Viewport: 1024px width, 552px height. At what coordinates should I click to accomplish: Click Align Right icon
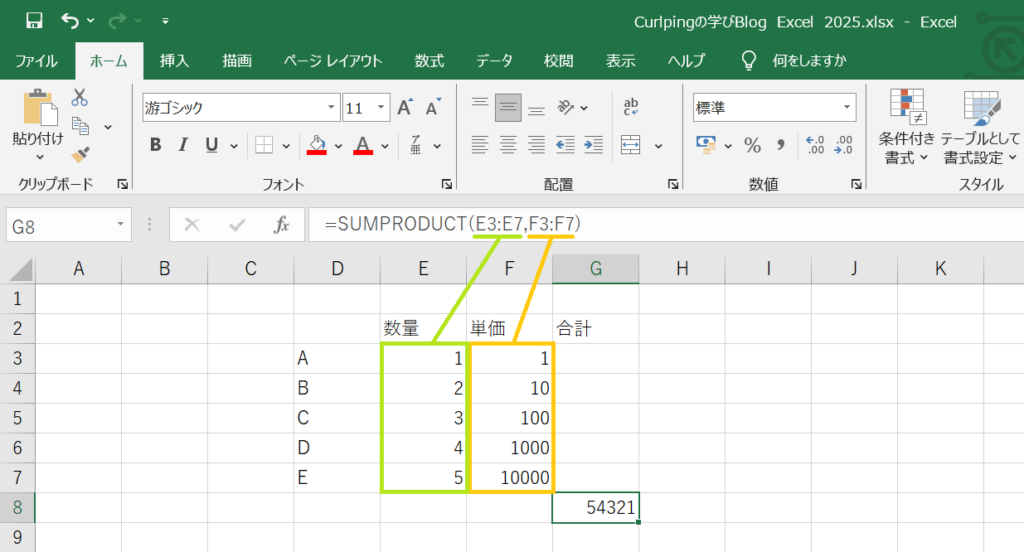tap(536, 145)
